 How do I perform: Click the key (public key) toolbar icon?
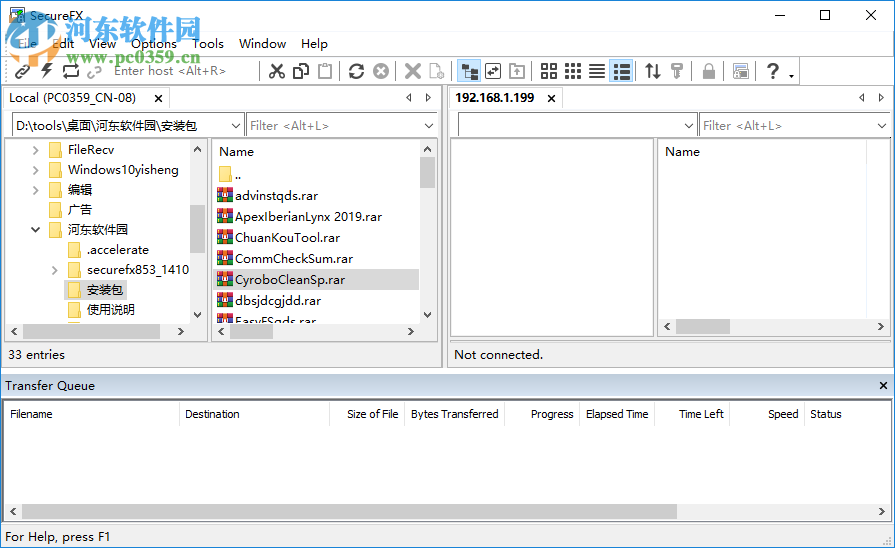click(677, 71)
